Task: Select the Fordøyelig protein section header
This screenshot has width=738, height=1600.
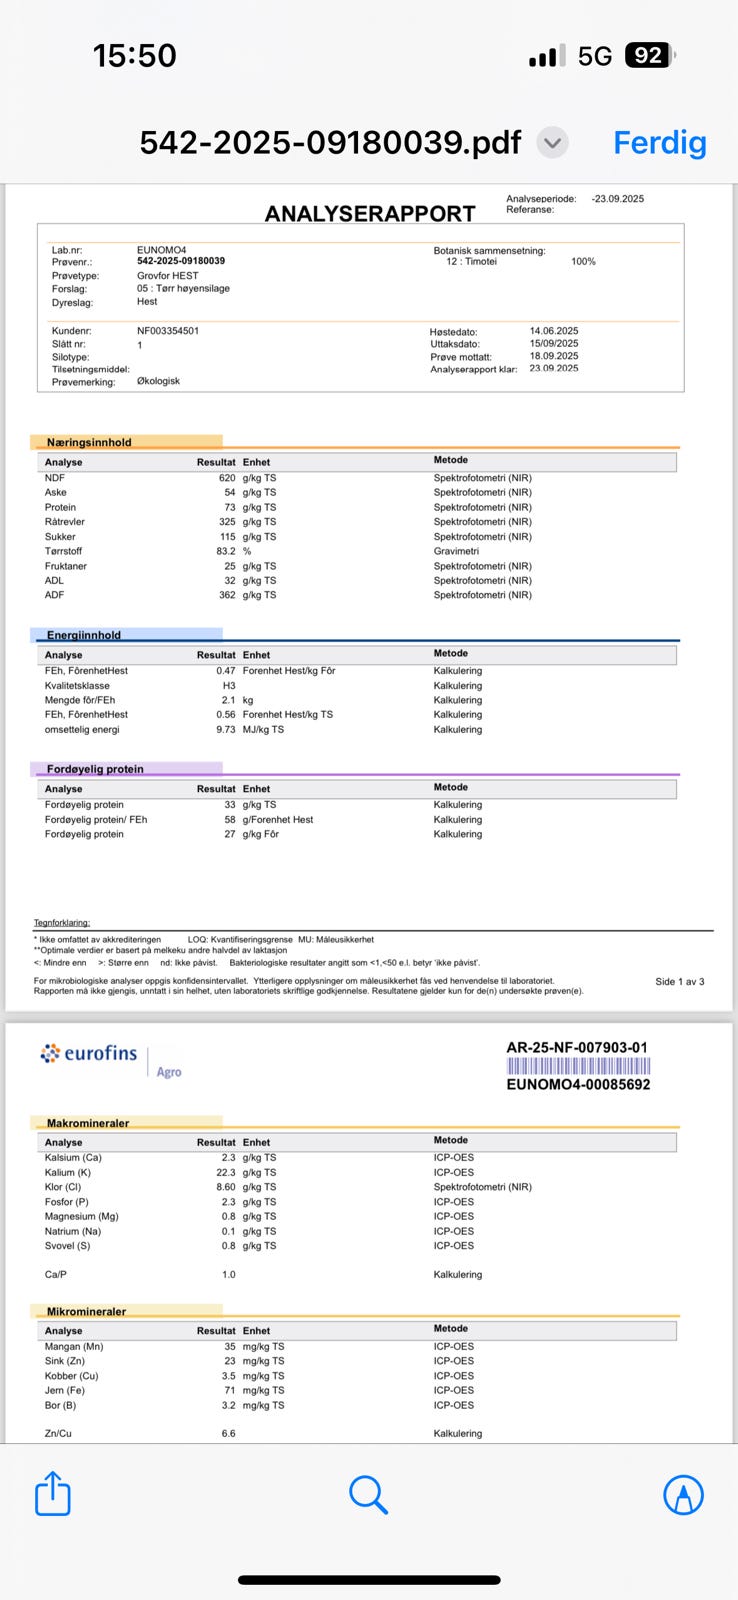Action: 95,769
